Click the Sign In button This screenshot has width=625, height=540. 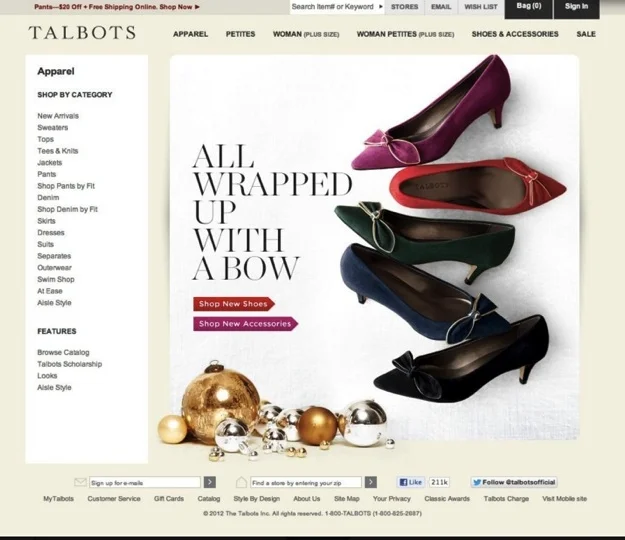[576, 8]
